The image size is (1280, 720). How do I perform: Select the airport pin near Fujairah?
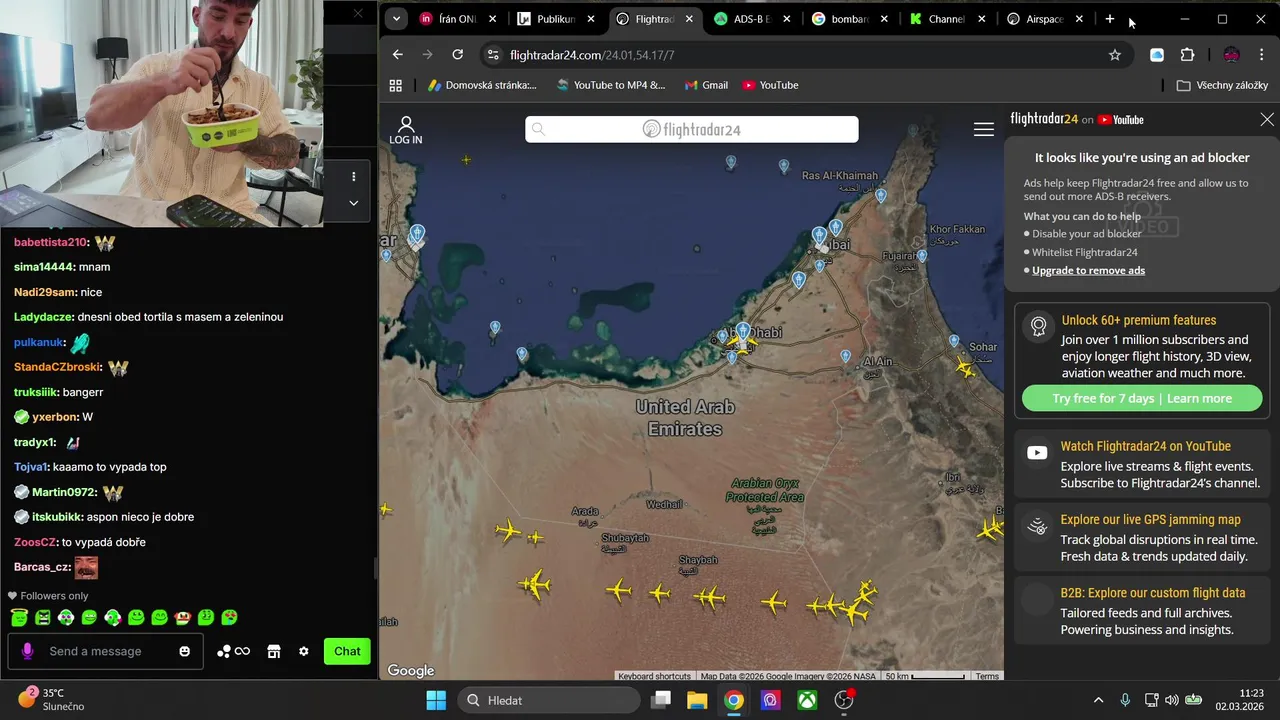pyautogui.click(x=922, y=256)
